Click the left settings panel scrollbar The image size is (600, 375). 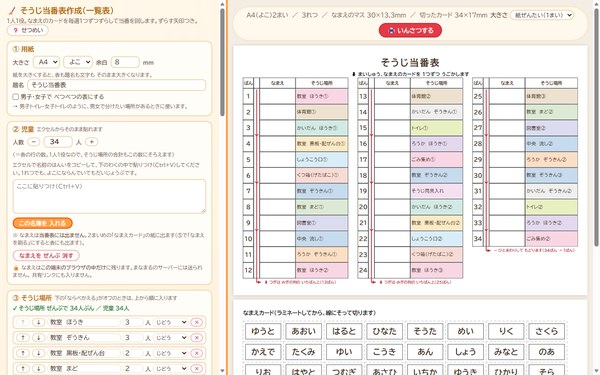222,61
